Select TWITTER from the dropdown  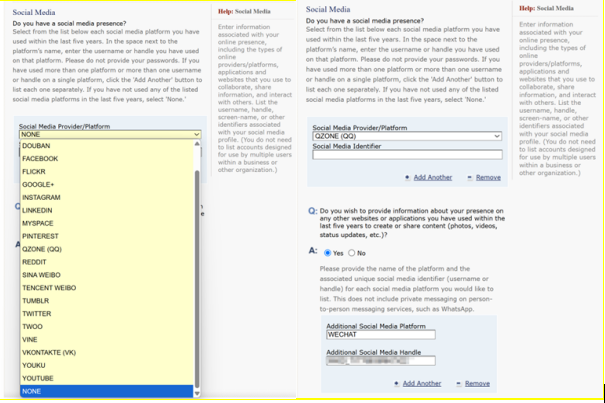[x=107, y=314]
